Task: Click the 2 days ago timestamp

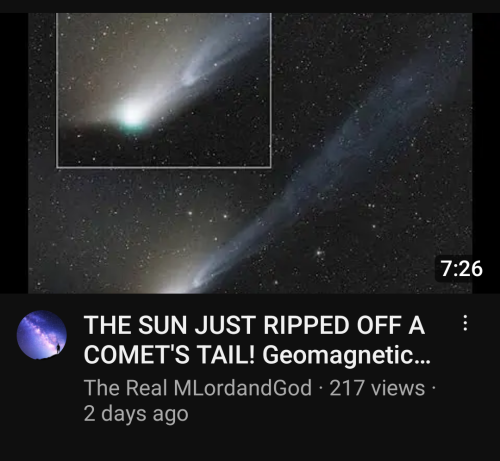Action: pyautogui.click(x=136, y=414)
